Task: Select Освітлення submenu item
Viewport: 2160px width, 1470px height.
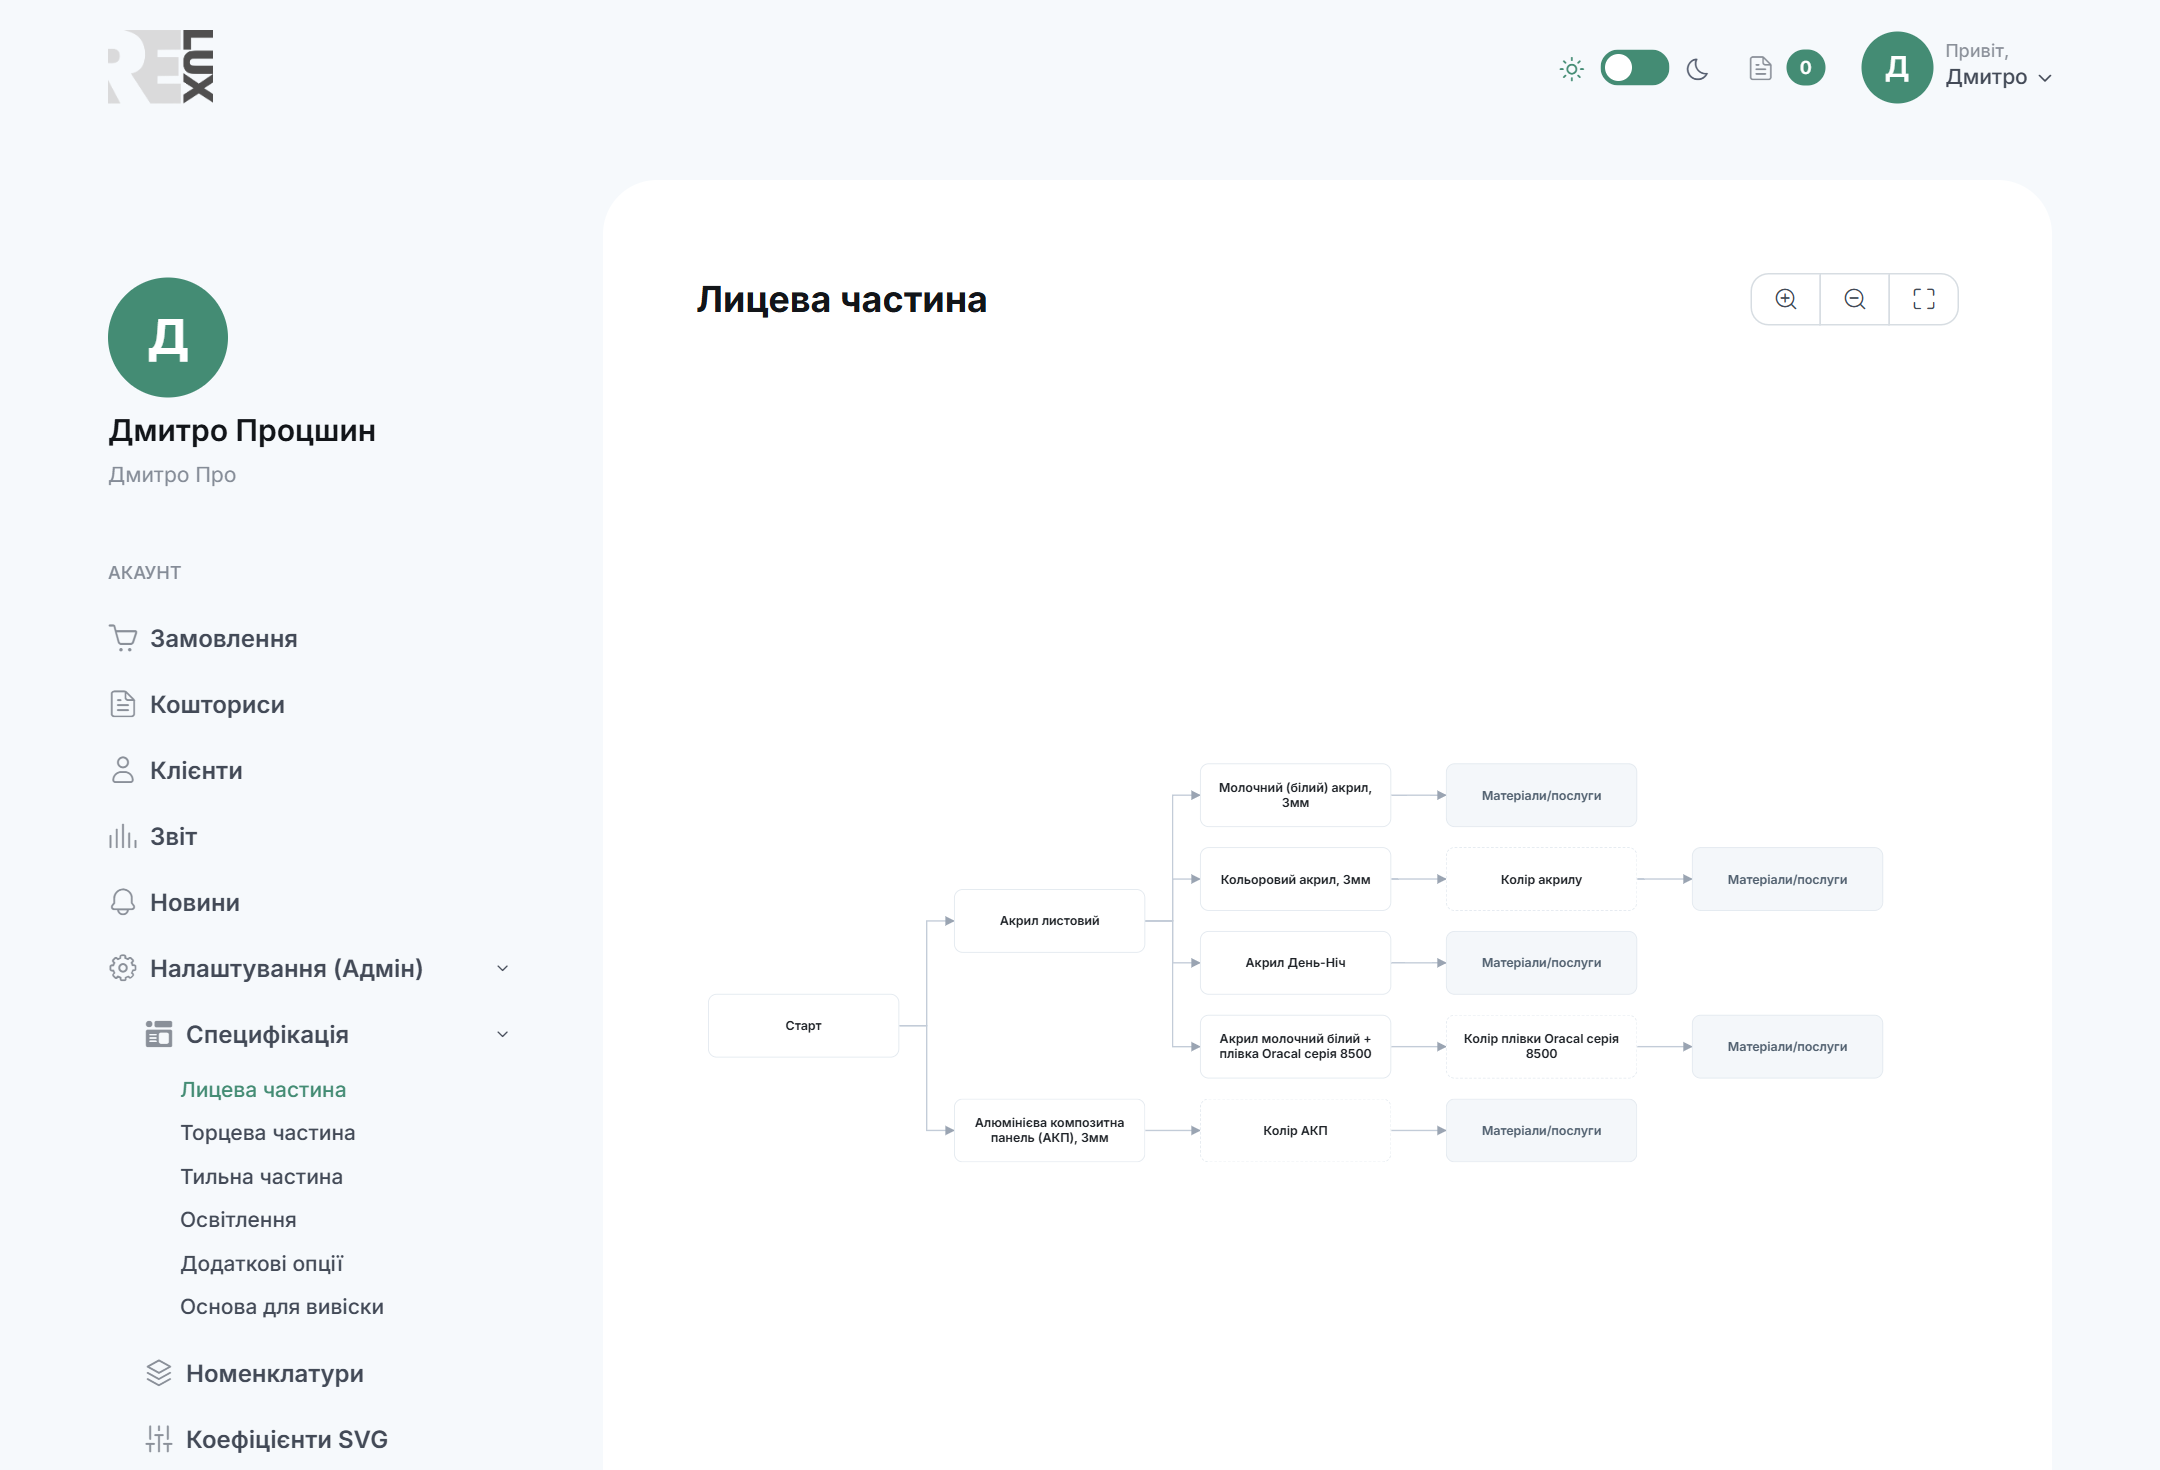Action: (238, 1219)
